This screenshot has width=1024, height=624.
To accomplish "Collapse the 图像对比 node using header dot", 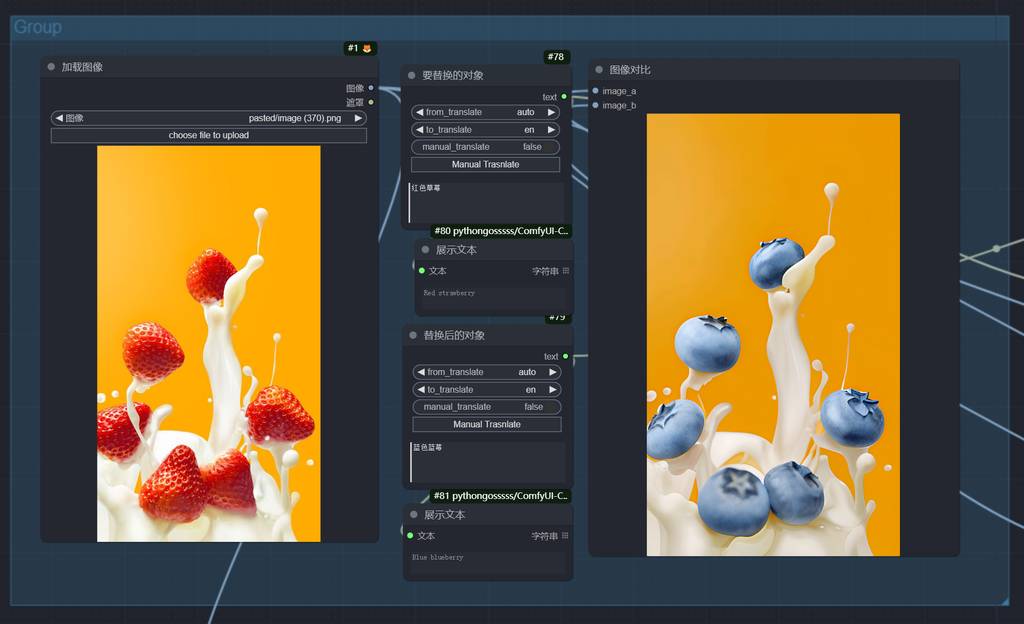I will pos(599,70).
